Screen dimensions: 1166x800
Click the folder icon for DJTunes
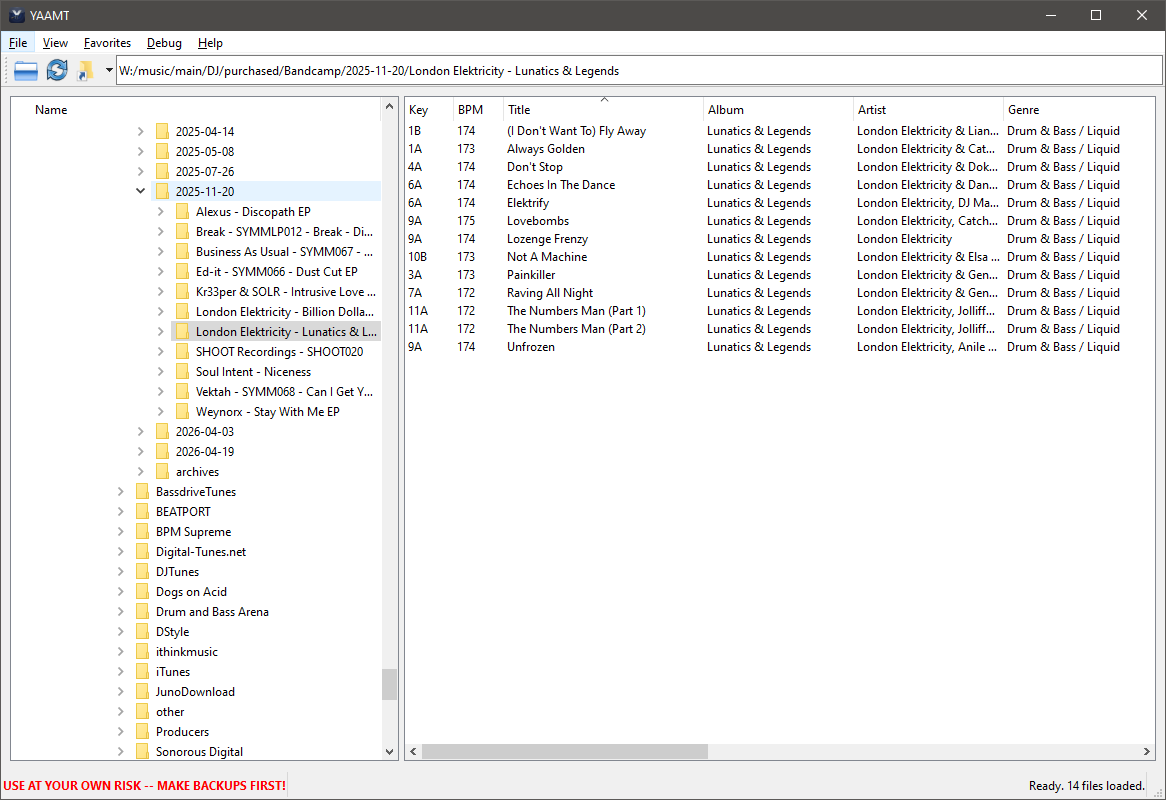(x=142, y=572)
